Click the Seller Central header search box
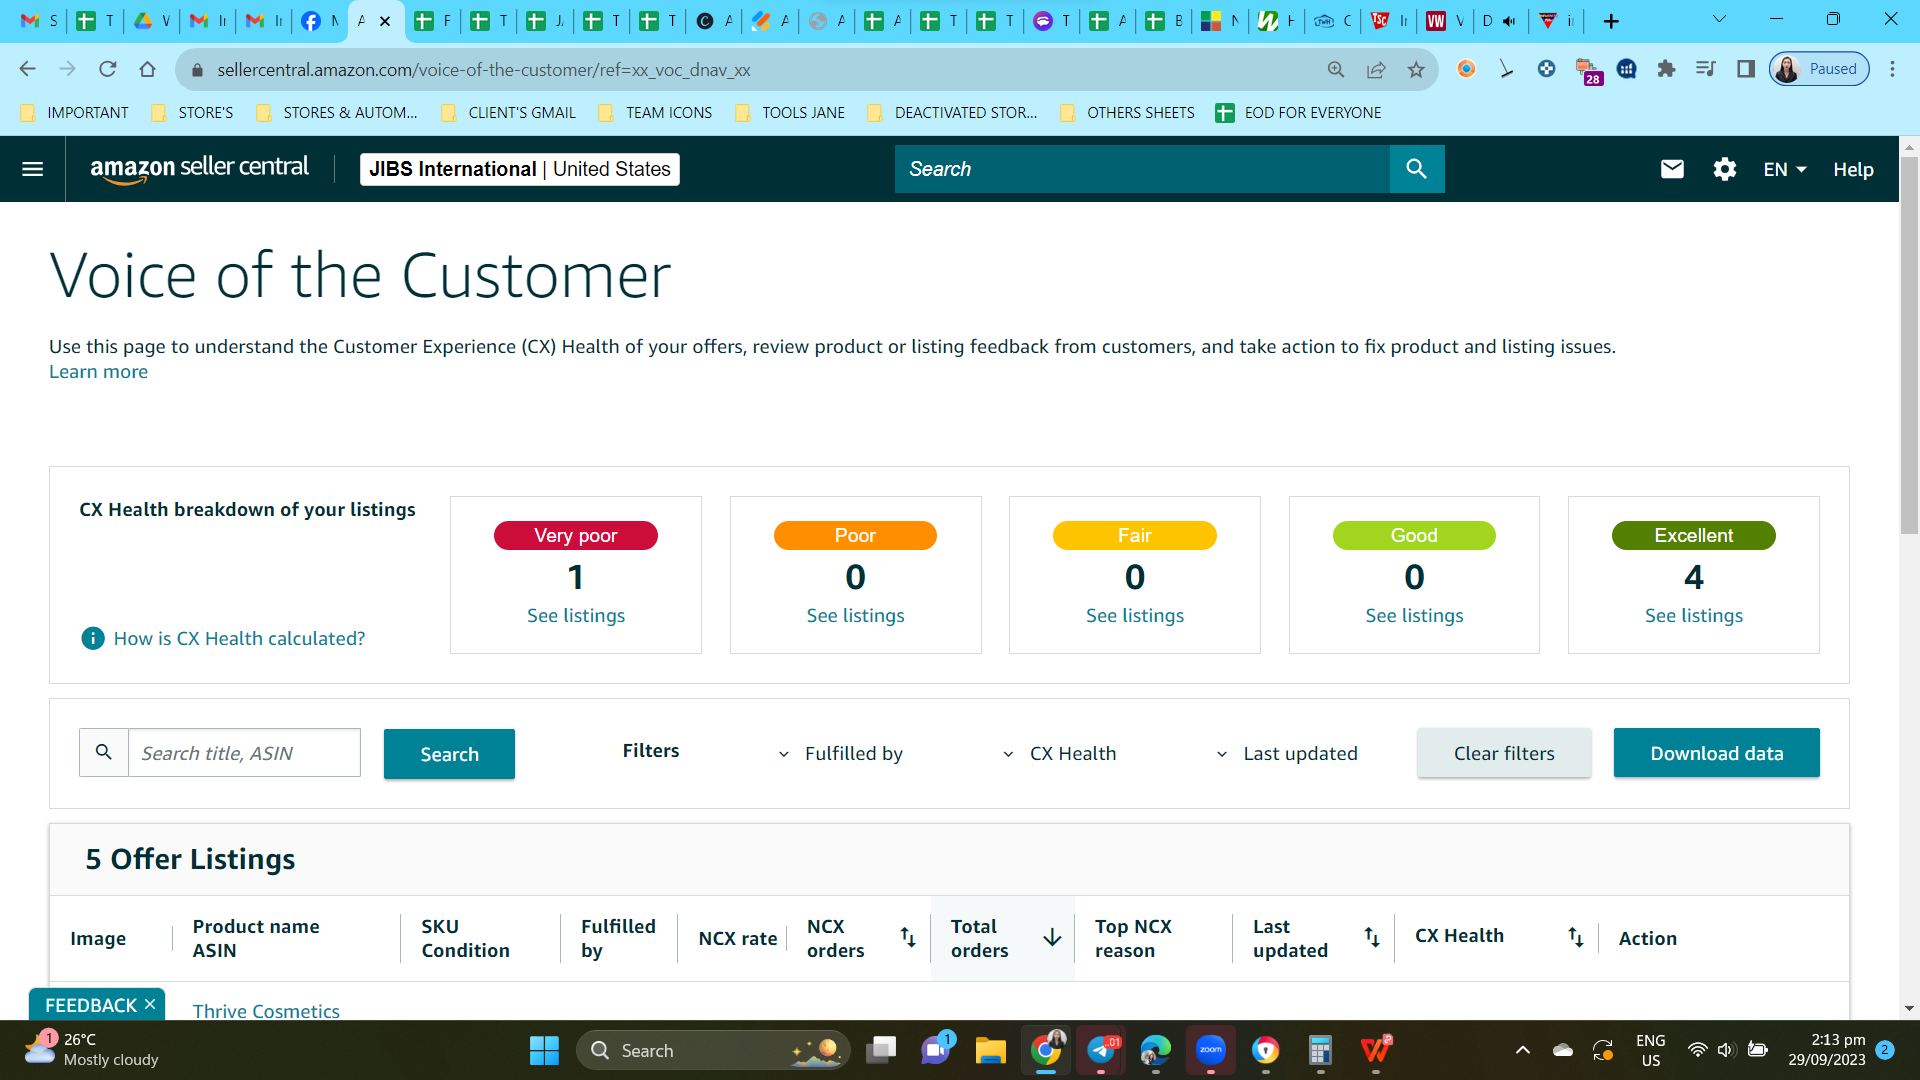This screenshot has height=1080, width=1920. pyautogui.click(x=1142, y=169)
